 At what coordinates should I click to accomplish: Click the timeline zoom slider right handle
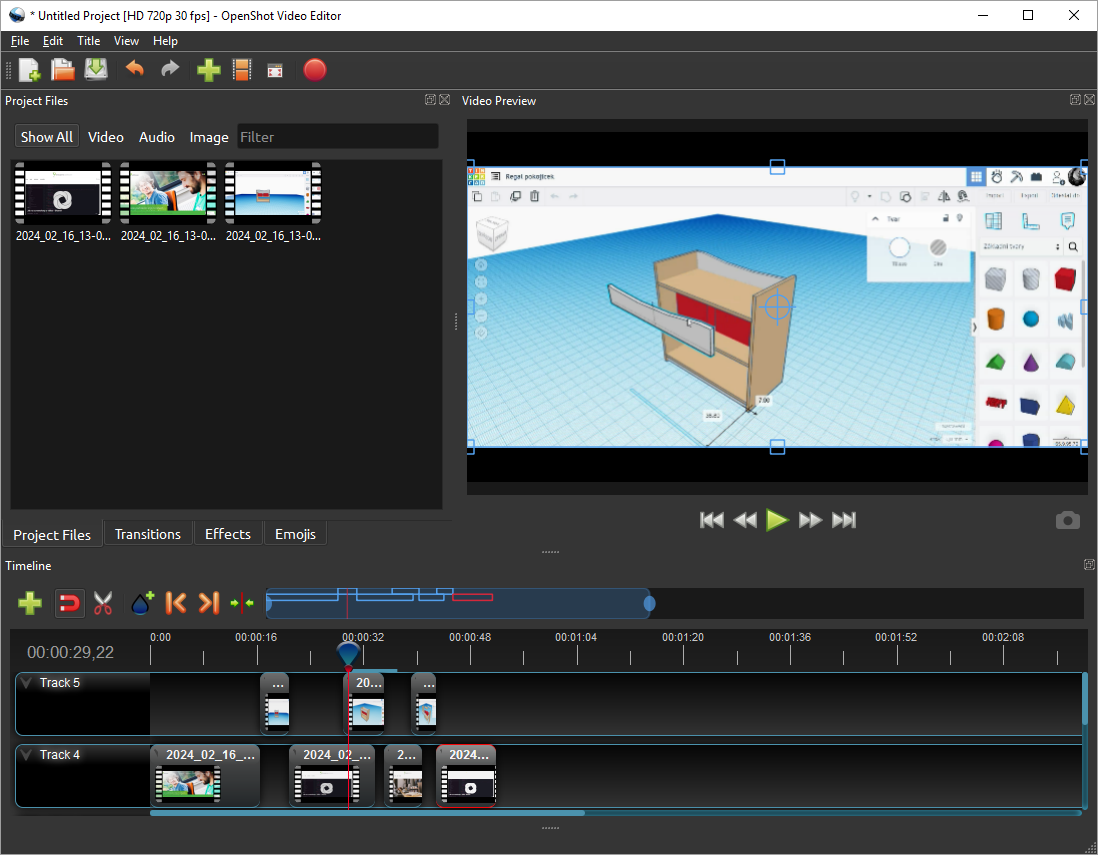click(650, 603)
